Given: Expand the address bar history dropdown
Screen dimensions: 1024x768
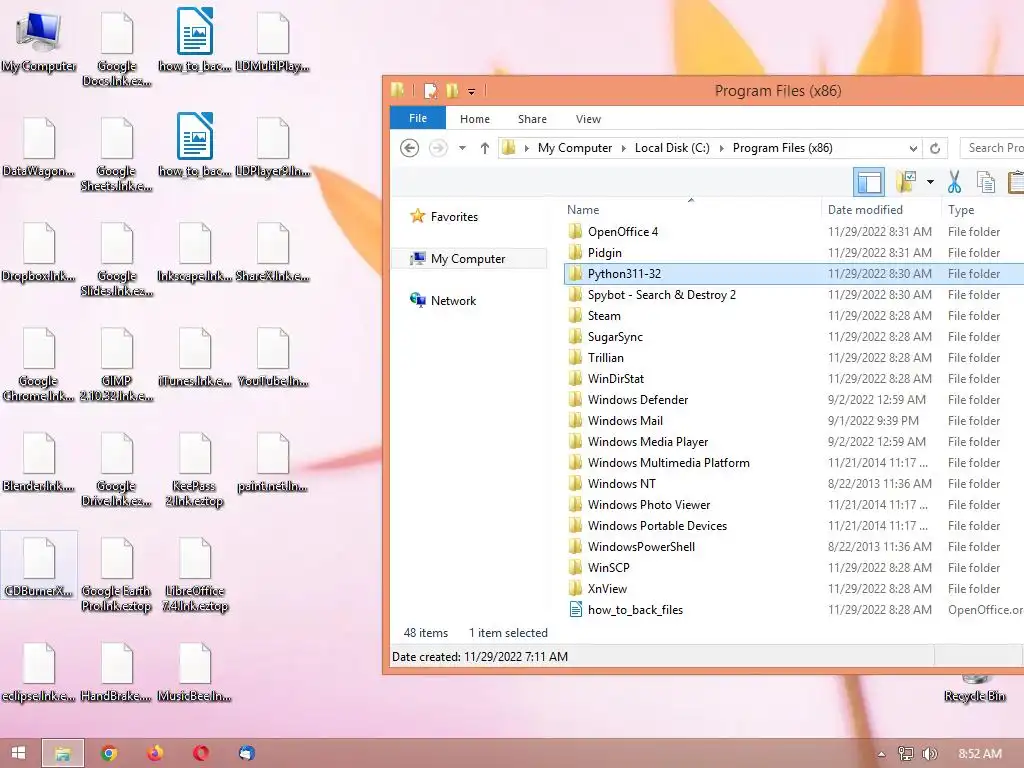Looking at the screenshot, I should (x=913, y=148).
